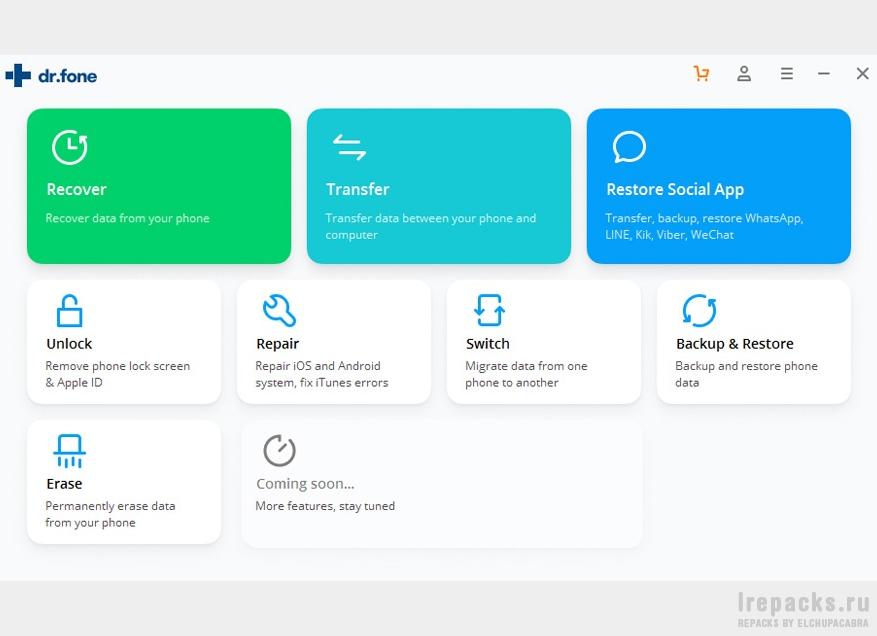The width and height of the screenshot is (877, 636).
Task: Click the Restore Social App heading
Action: tap(675, 189)
